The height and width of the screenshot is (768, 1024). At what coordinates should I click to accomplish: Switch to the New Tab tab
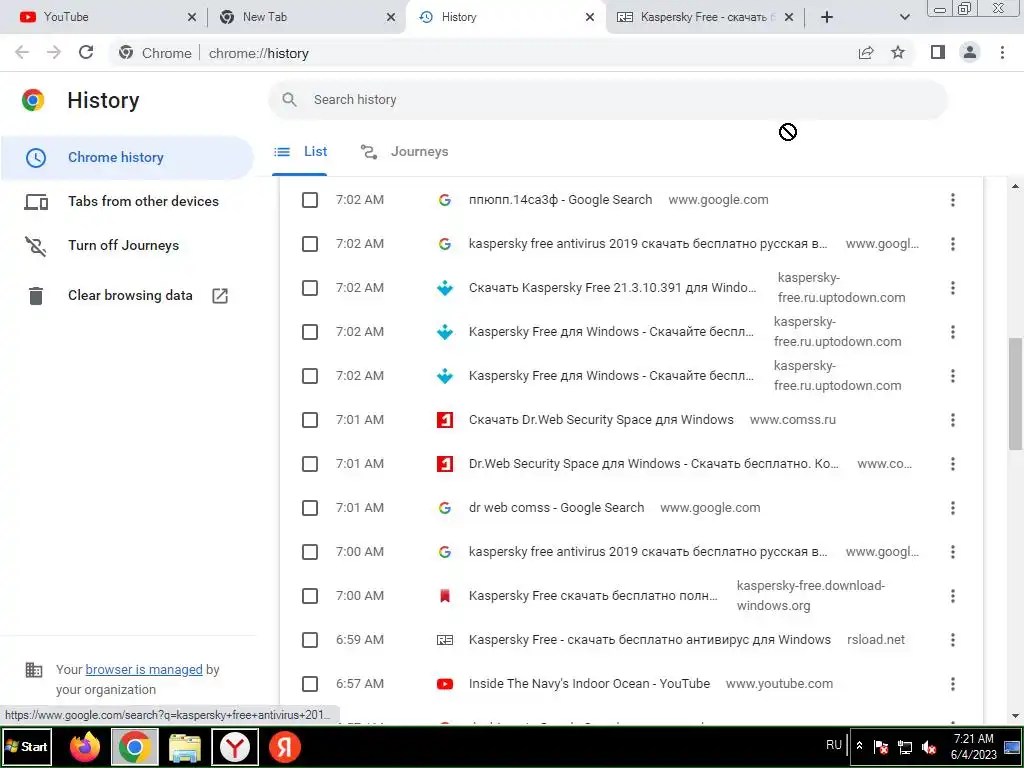(x=307, y=17)
